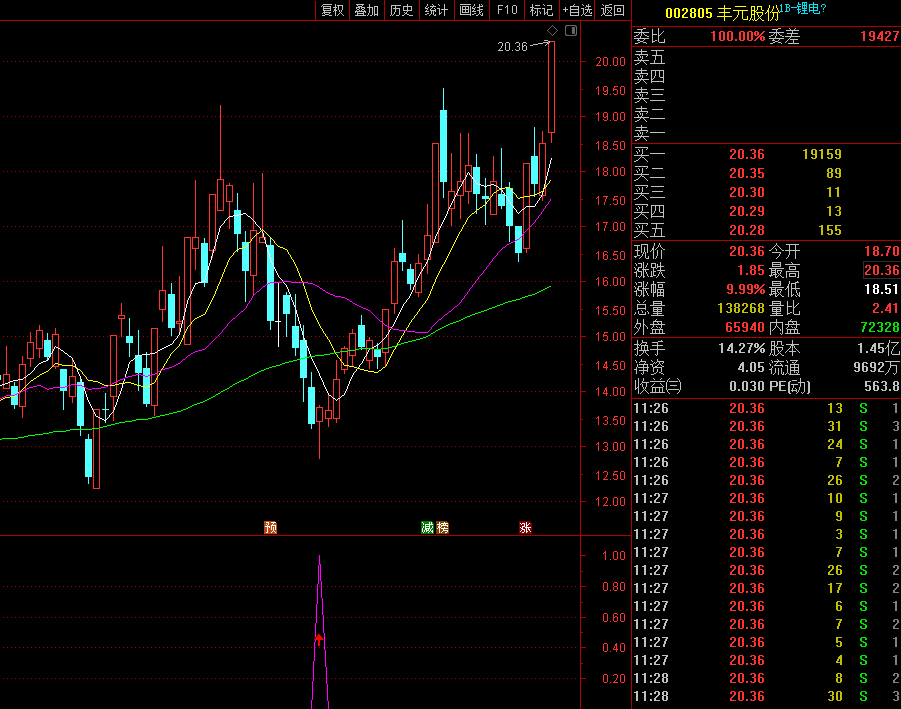The width and height of the screenshot is (901, 709).
Task: Click the 1.00 indicator axis label
Action: point(614,556)
